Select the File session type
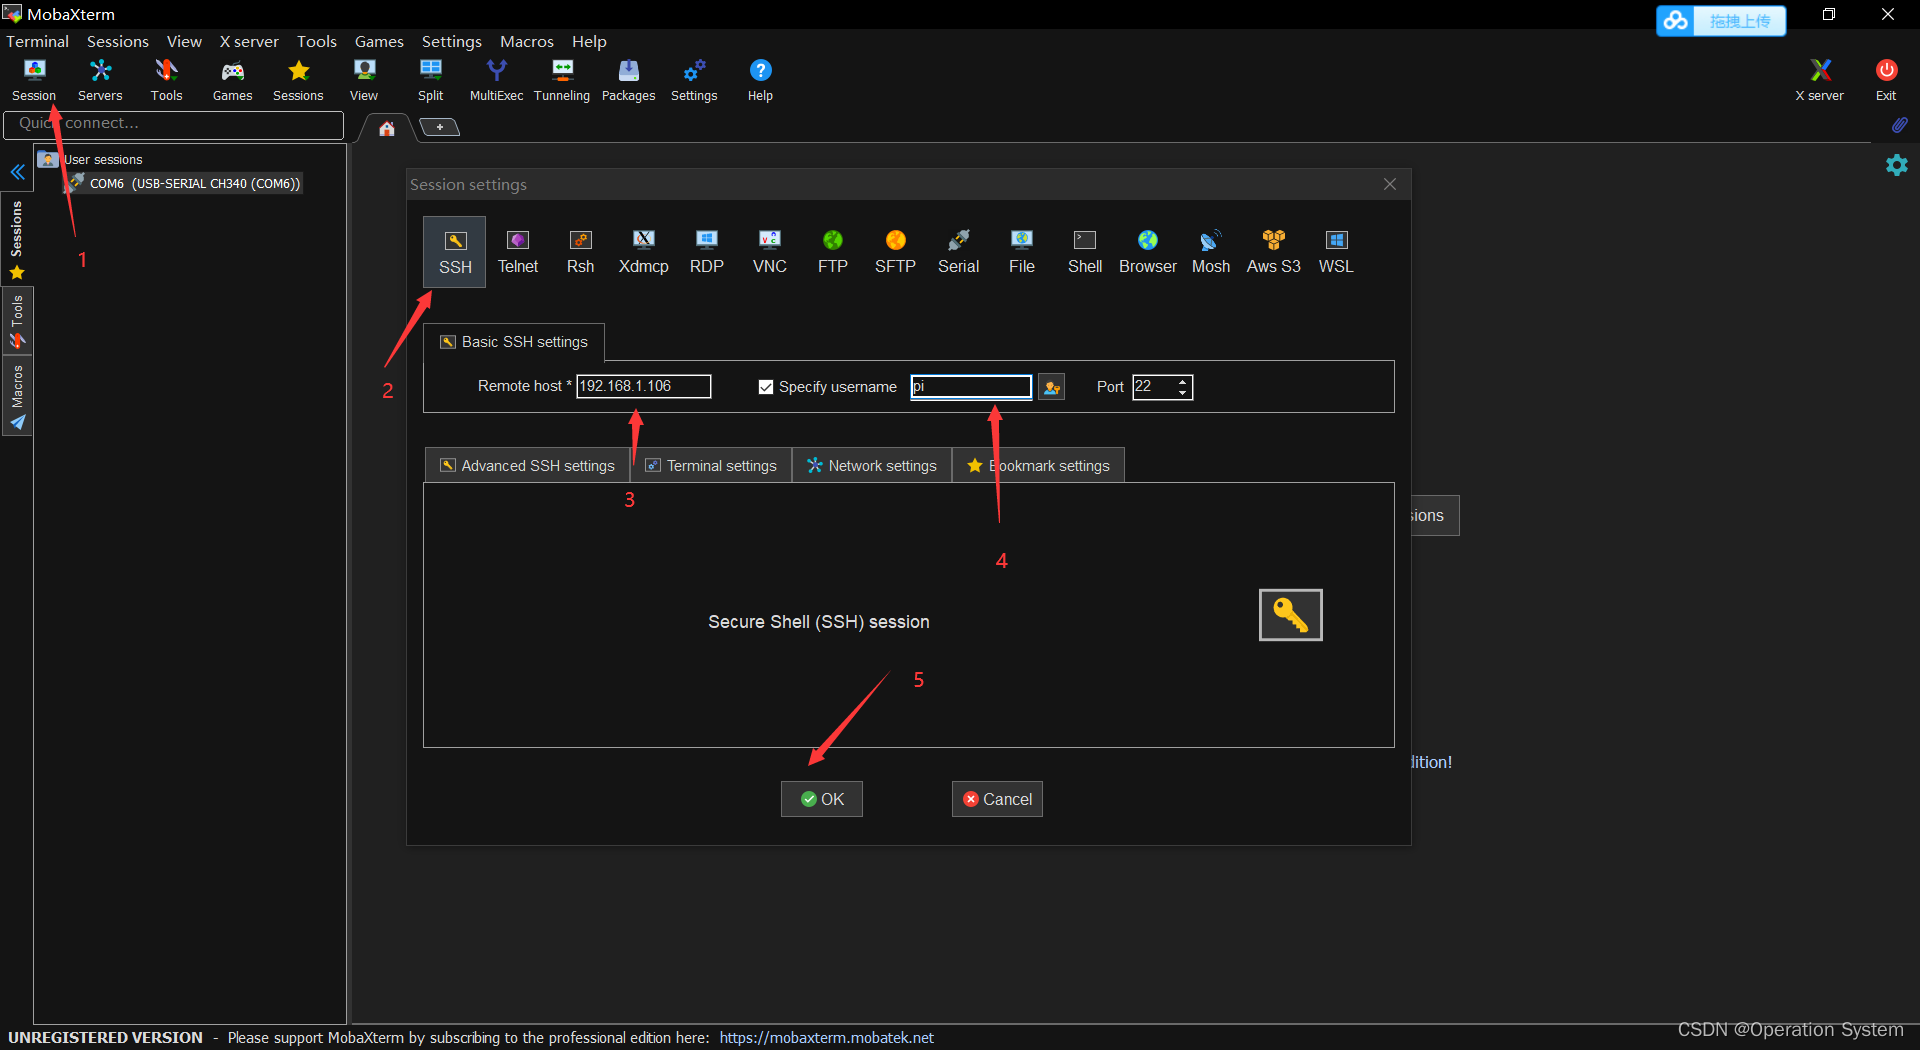Screen dimensions: 1920x1050 pyautogui.click(x=1021, y=252)
